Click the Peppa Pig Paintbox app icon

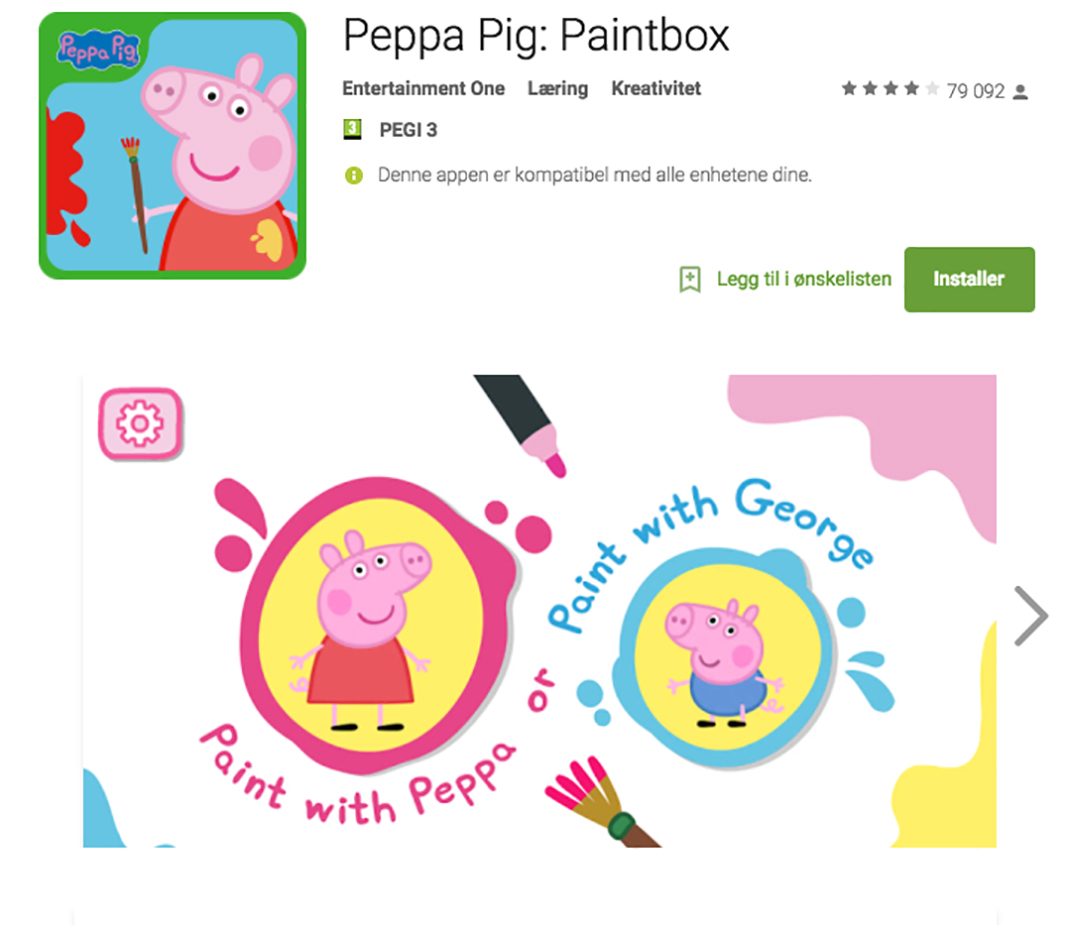point(172,145)
